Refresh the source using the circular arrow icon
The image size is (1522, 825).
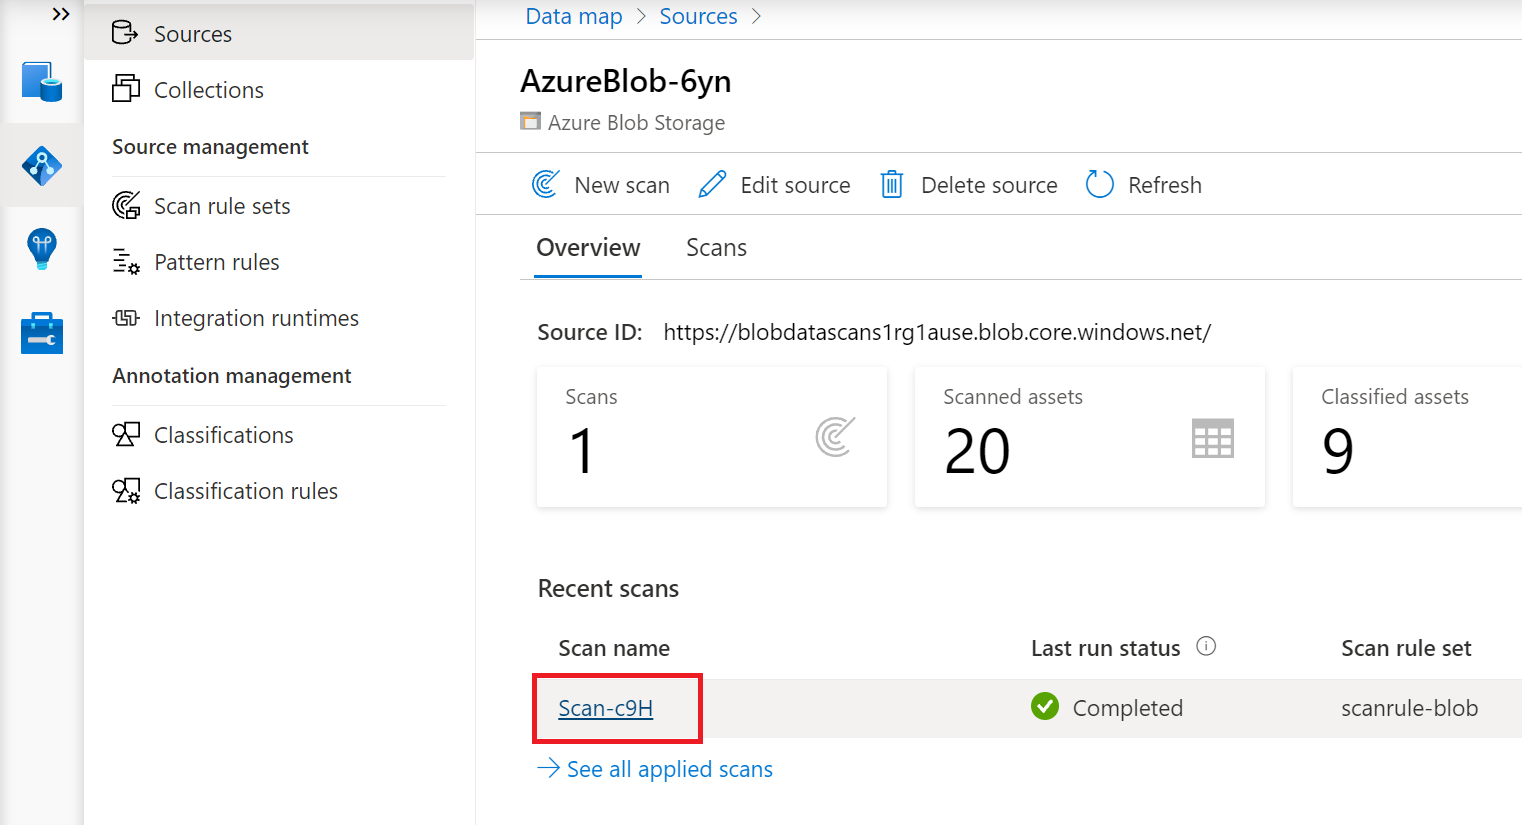[x=1099, y=184]
